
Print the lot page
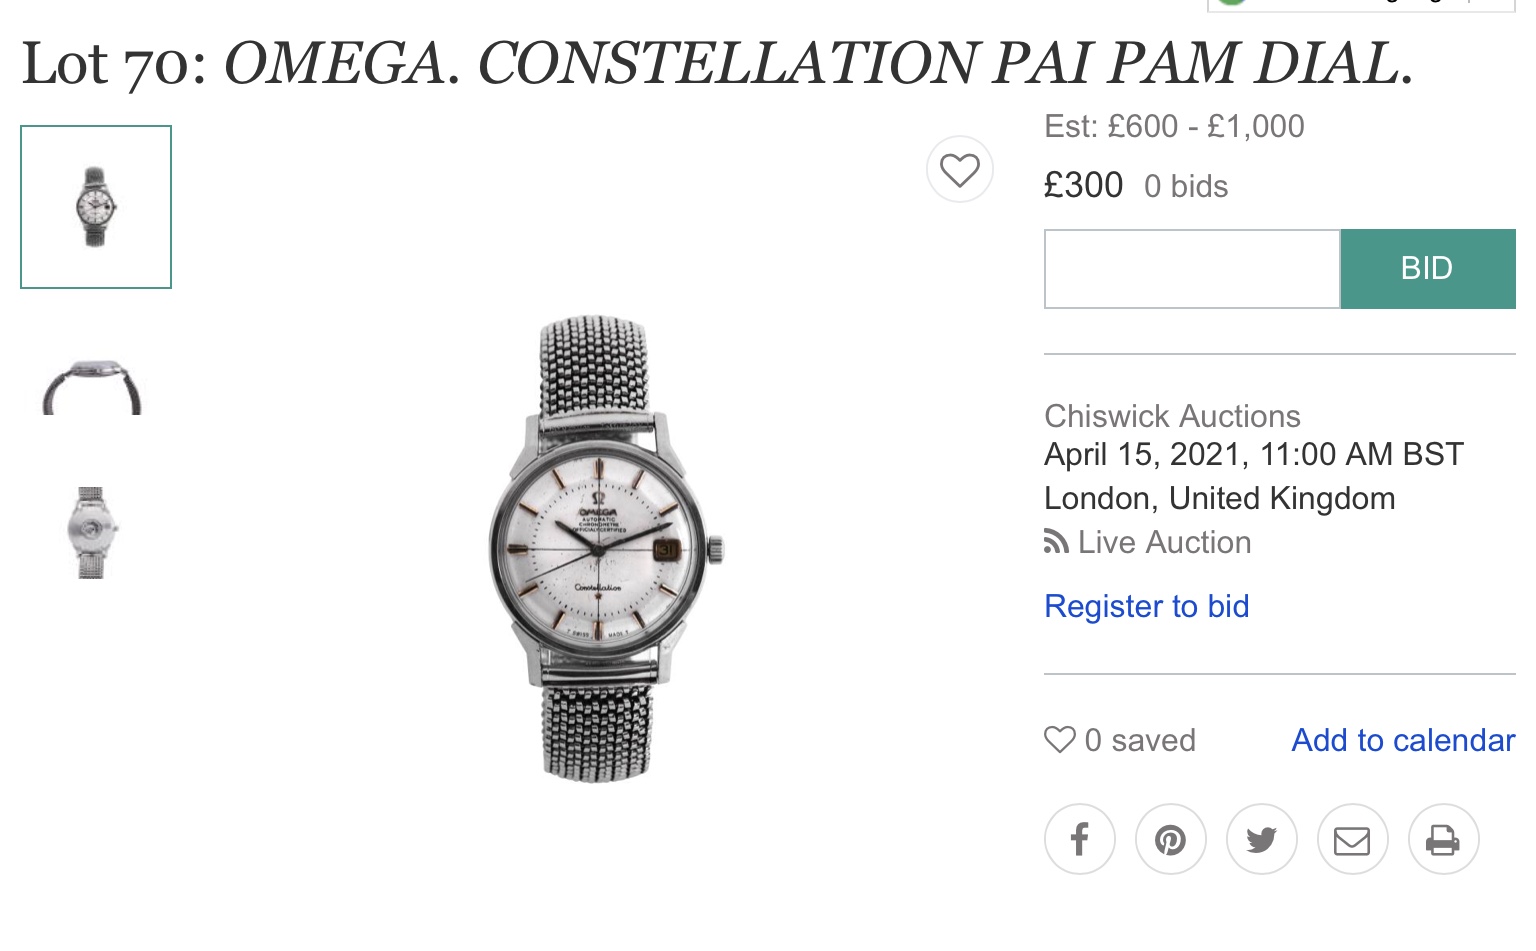(x=1442, y=839)
